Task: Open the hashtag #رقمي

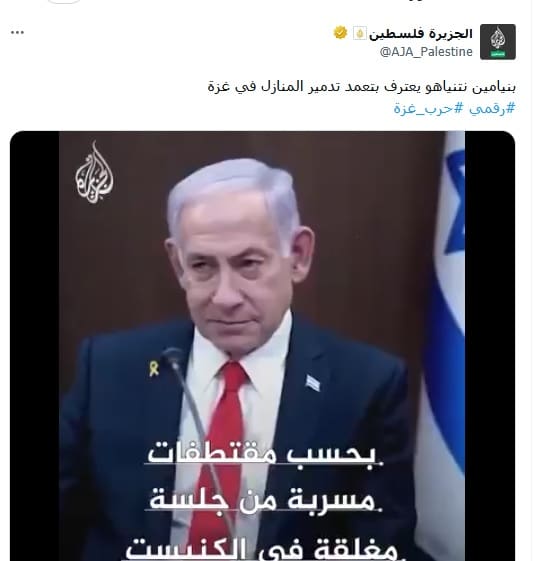Action: point(492,108)
